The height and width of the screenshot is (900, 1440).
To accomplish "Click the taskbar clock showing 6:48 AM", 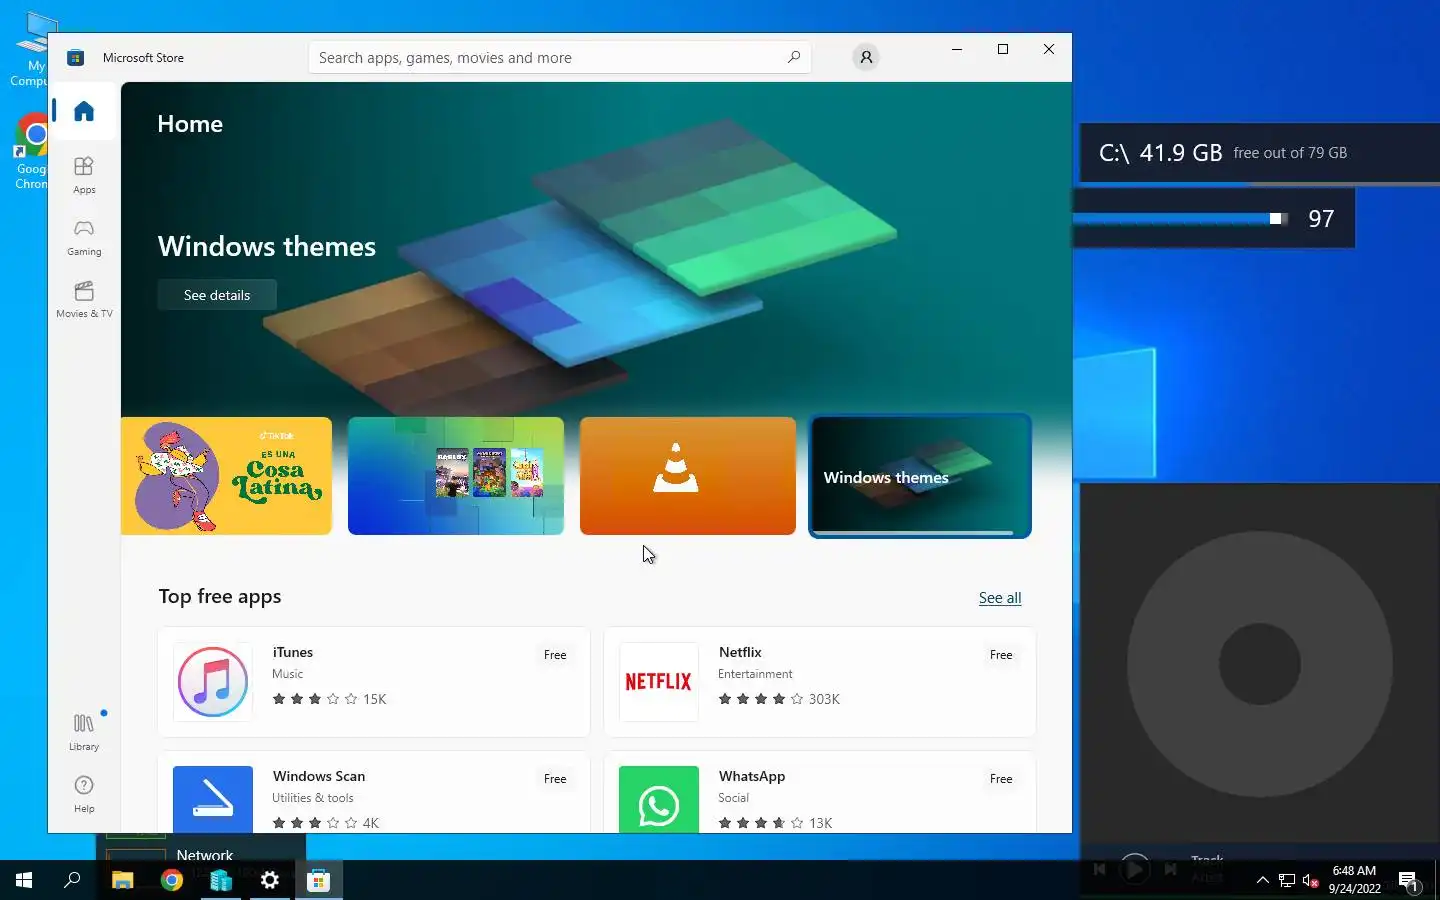I will pyautogui.click(x=1354, y=880).
